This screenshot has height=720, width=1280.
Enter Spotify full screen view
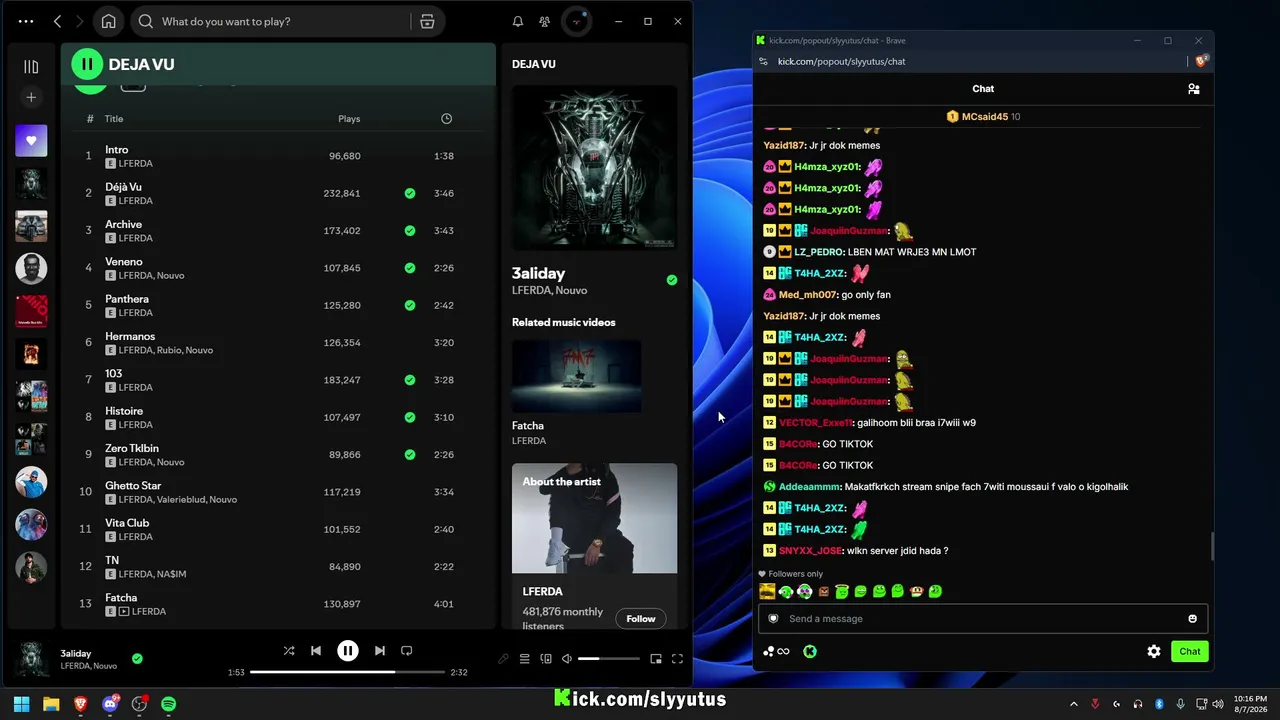677,659
